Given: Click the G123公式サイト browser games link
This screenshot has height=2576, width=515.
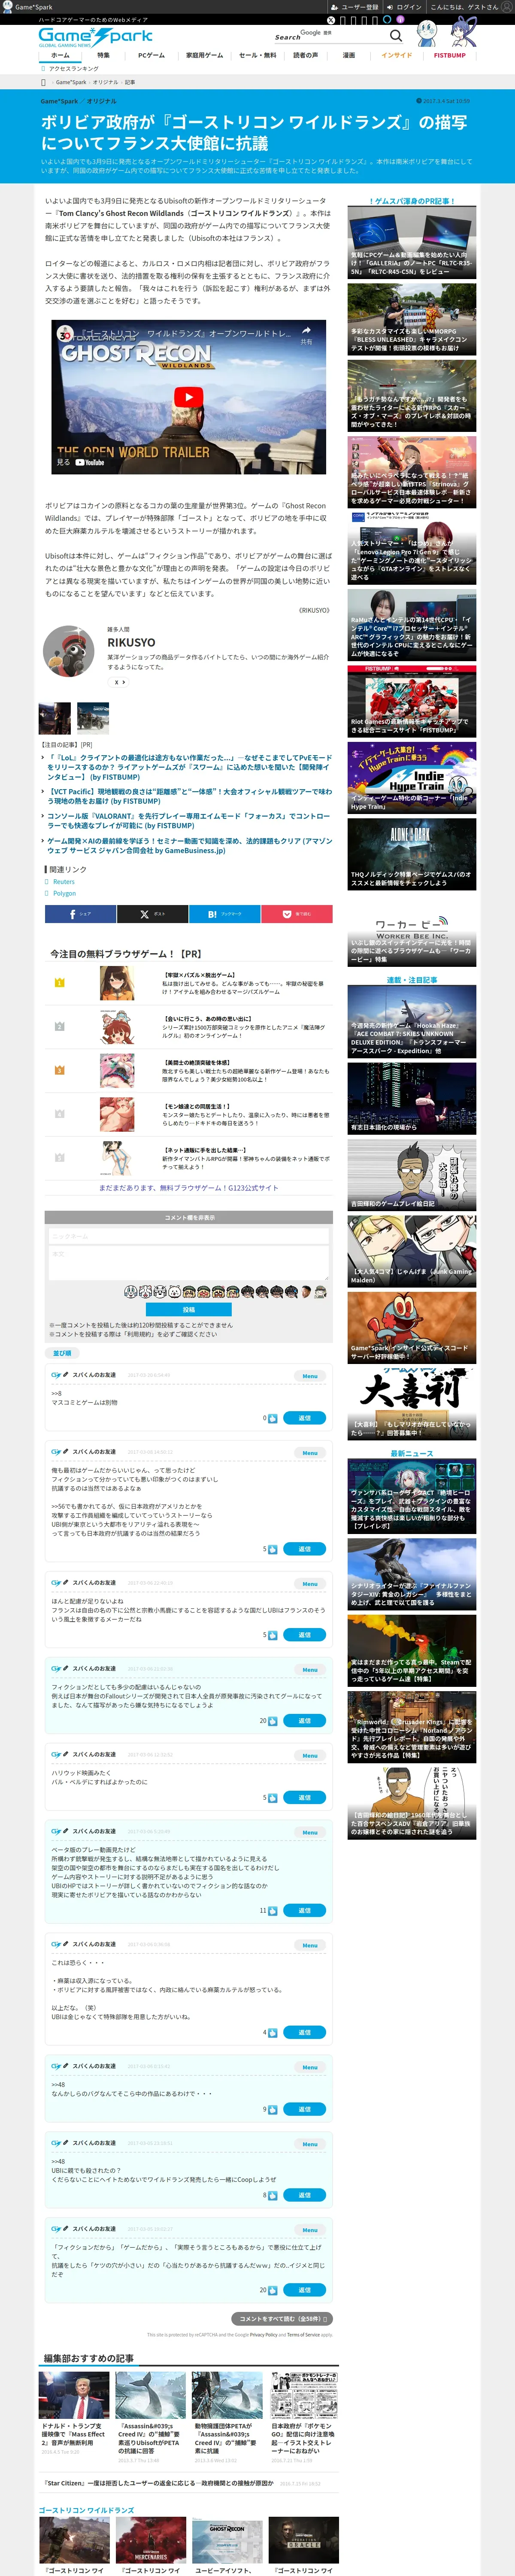Looking at the screenshot, I should (x=189, y=1188).
